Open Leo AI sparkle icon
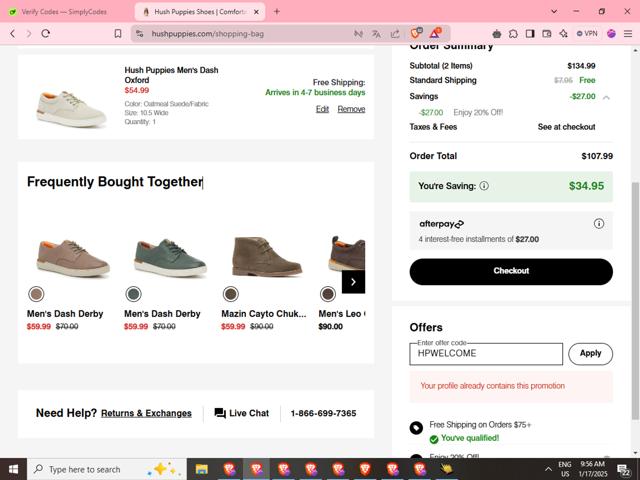Viewport: 640px width, 480px height. 564,34
